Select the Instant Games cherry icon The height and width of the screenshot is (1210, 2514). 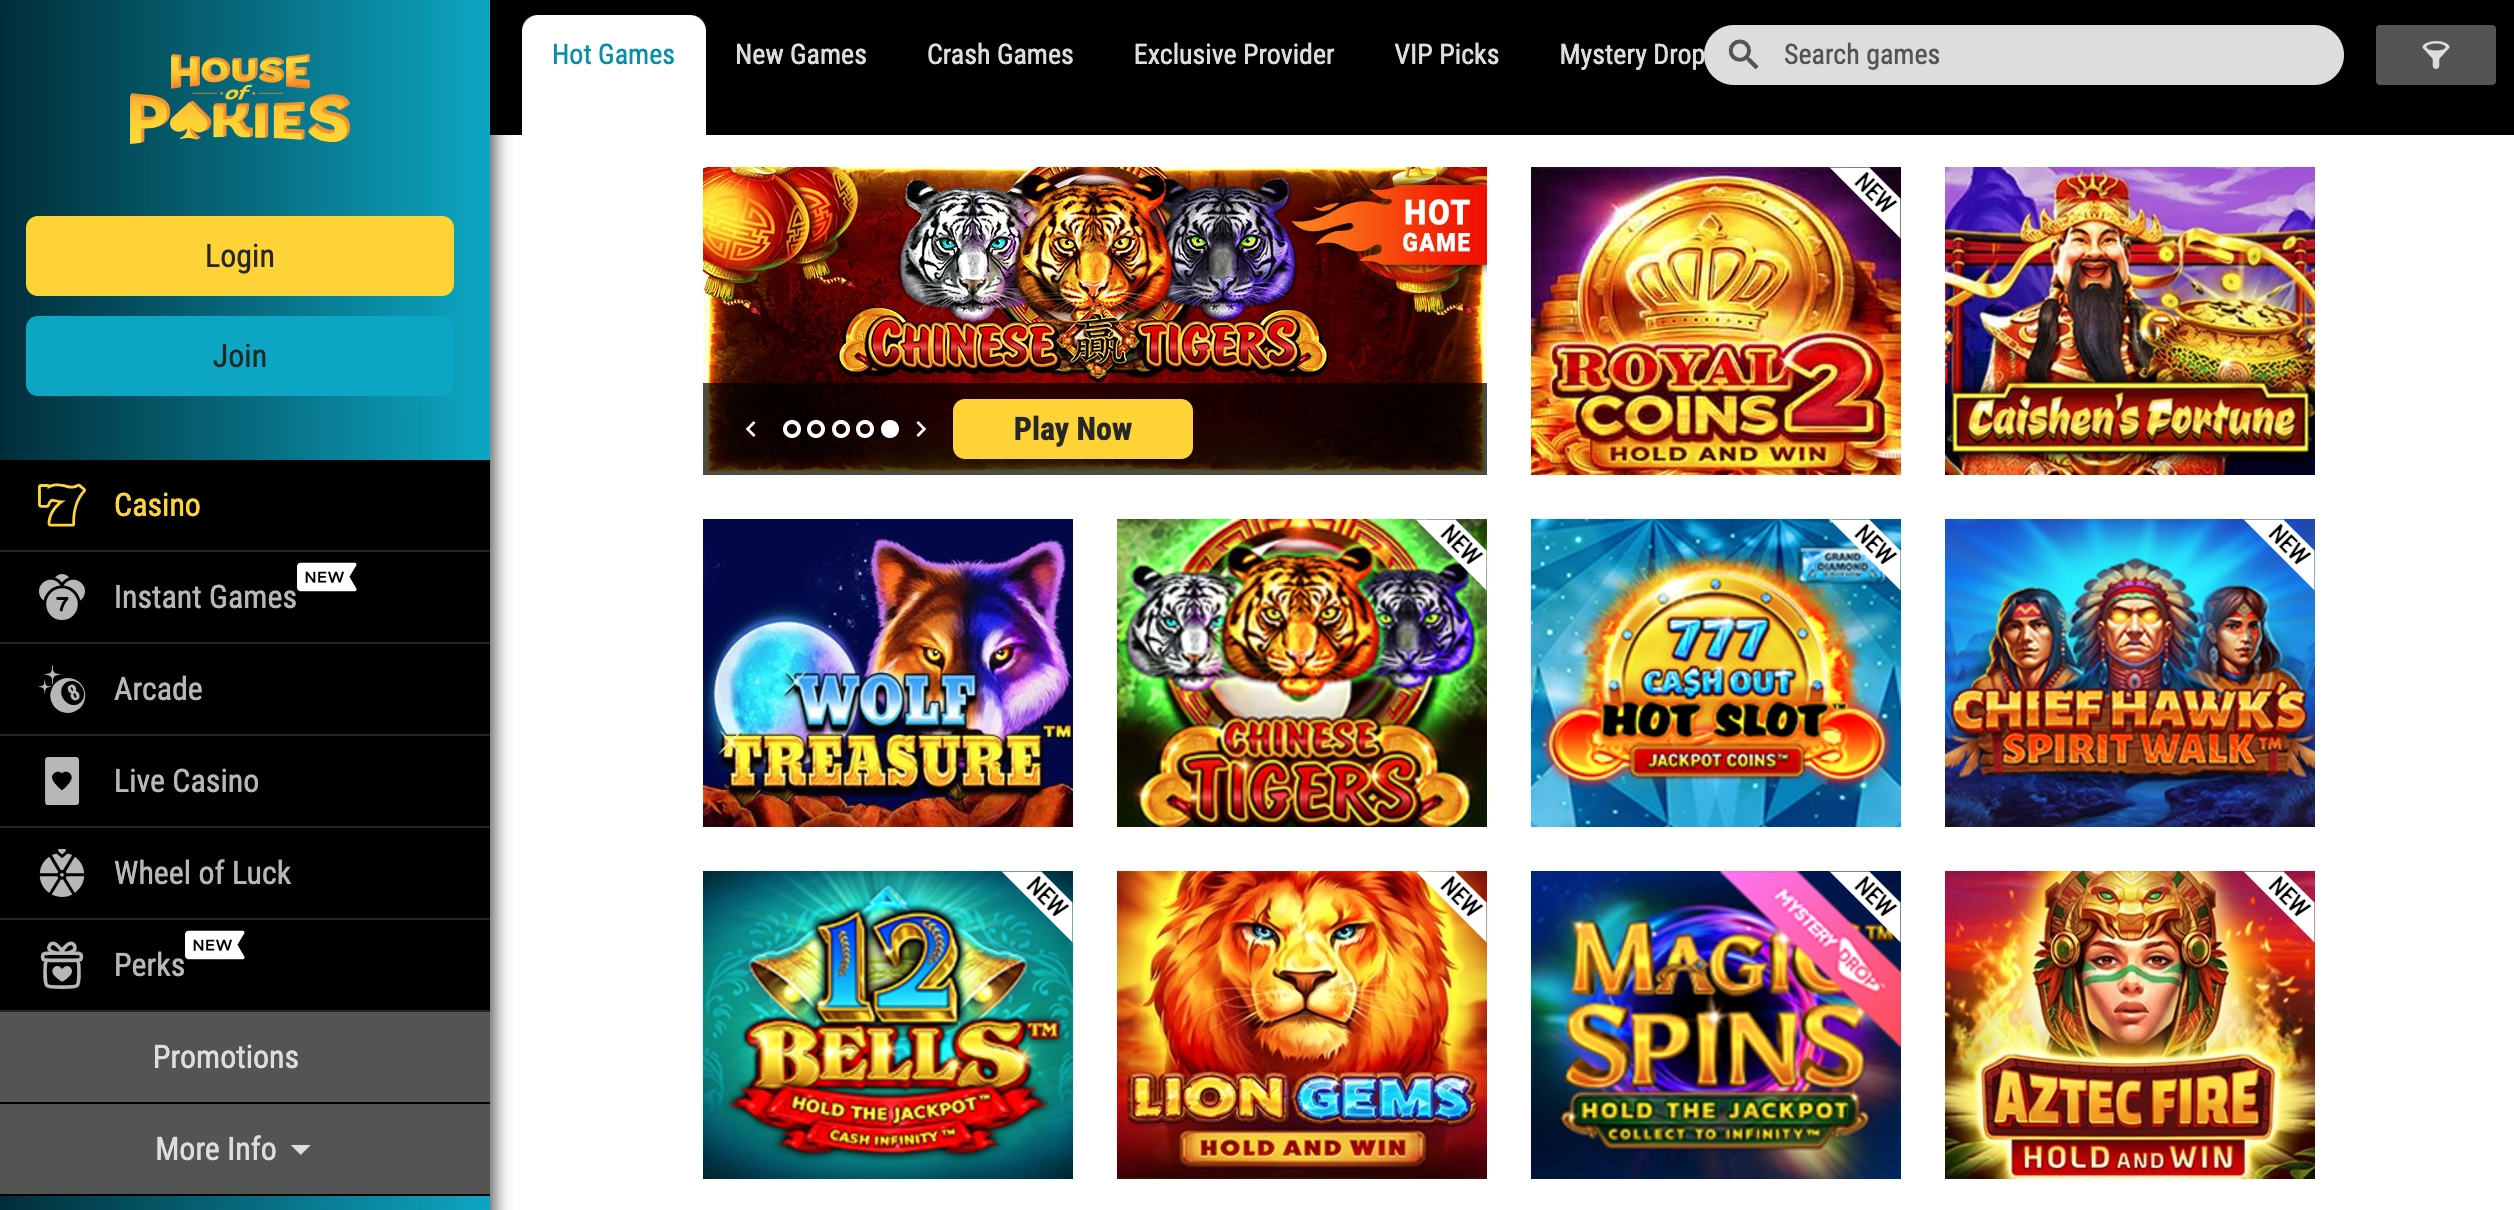(62, 597)
